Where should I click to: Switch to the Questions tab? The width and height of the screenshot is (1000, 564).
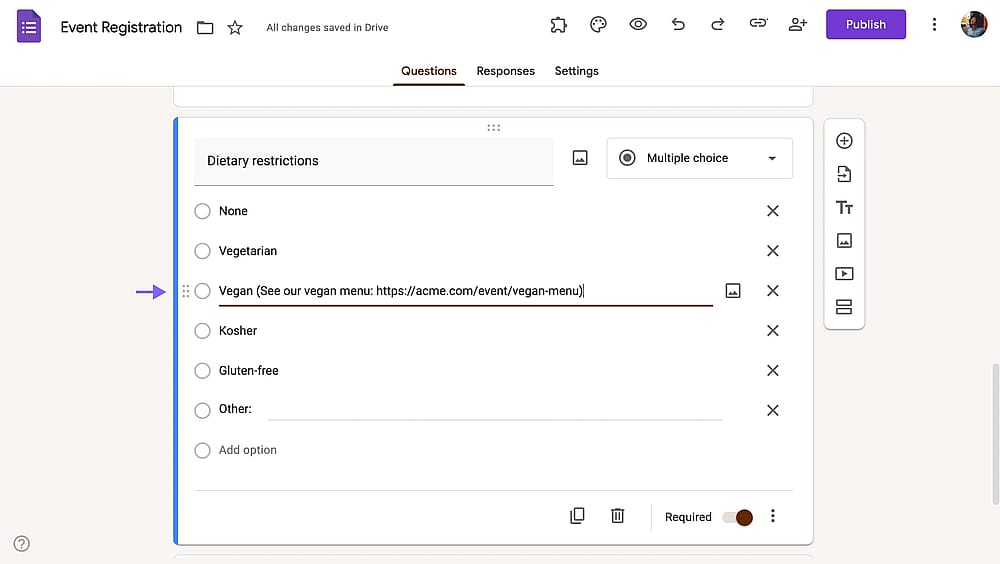tap(429, 71)
